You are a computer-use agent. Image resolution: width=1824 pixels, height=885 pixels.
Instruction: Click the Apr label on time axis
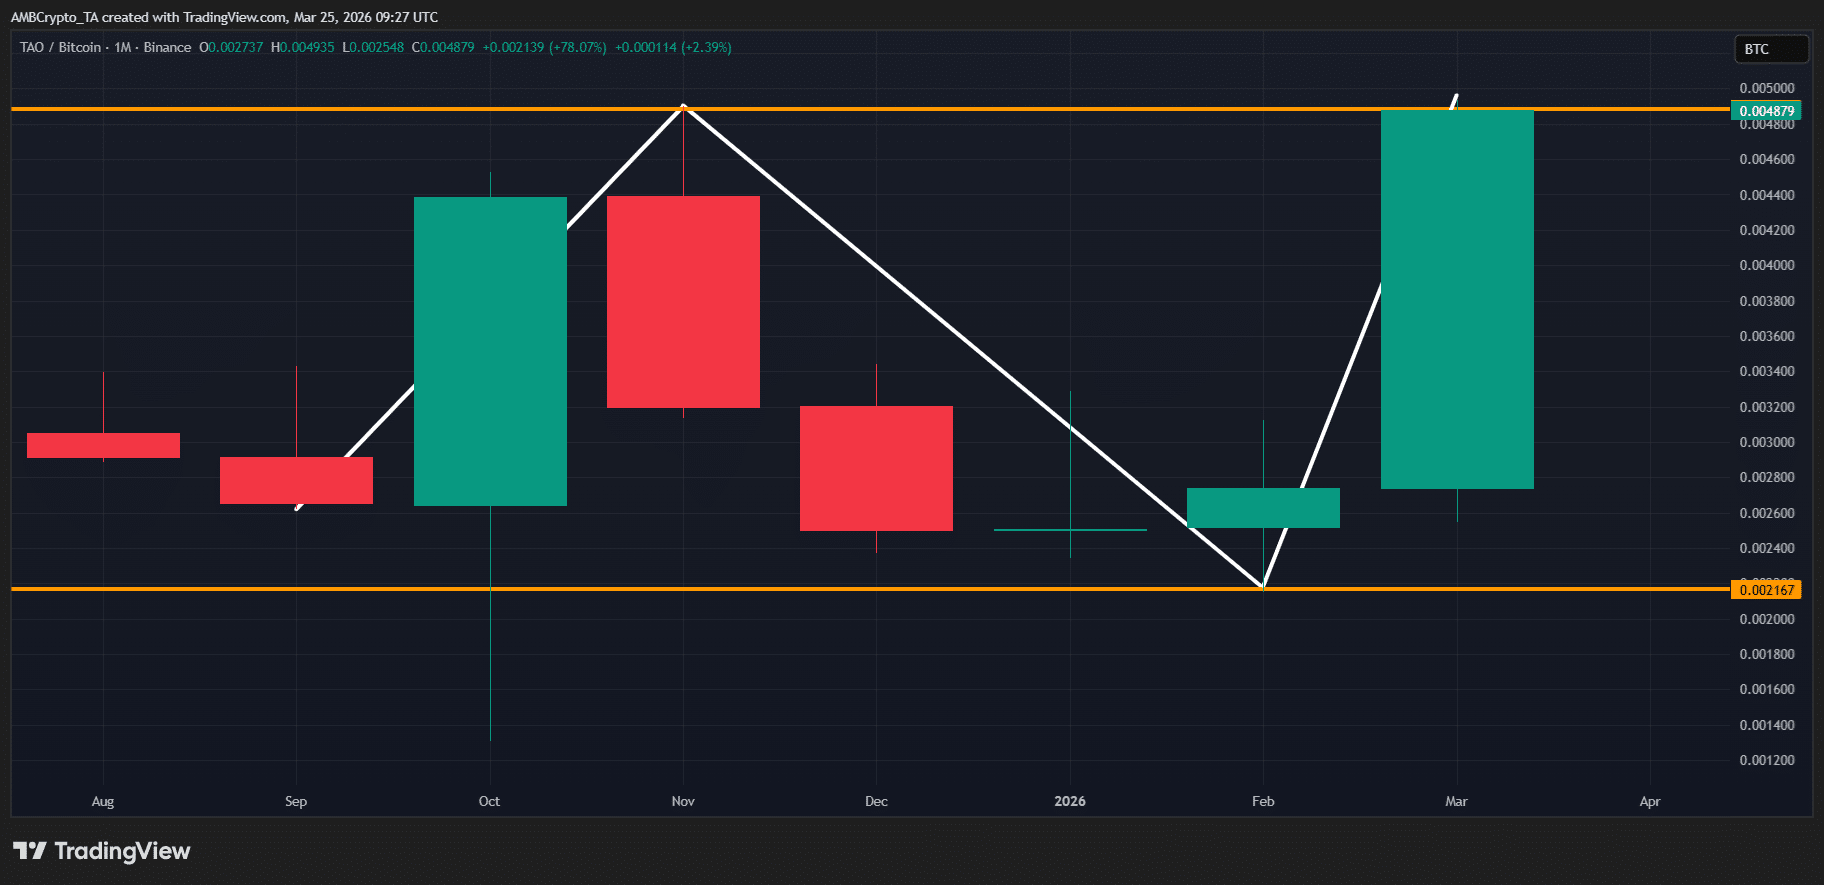(1650, 801)
